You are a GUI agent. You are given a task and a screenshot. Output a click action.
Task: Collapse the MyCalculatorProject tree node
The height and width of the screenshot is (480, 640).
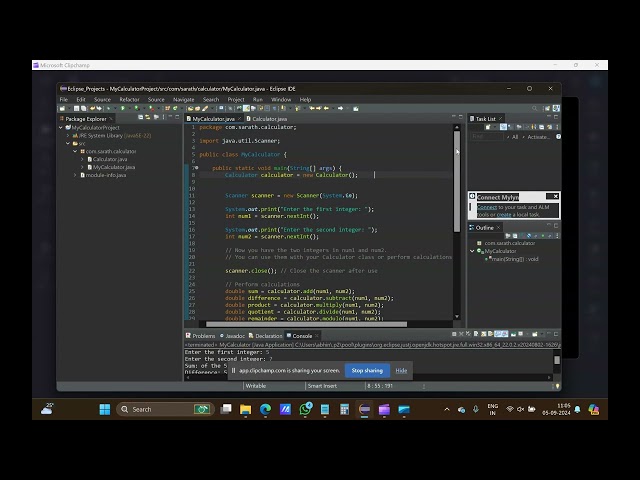pos(61,128)
